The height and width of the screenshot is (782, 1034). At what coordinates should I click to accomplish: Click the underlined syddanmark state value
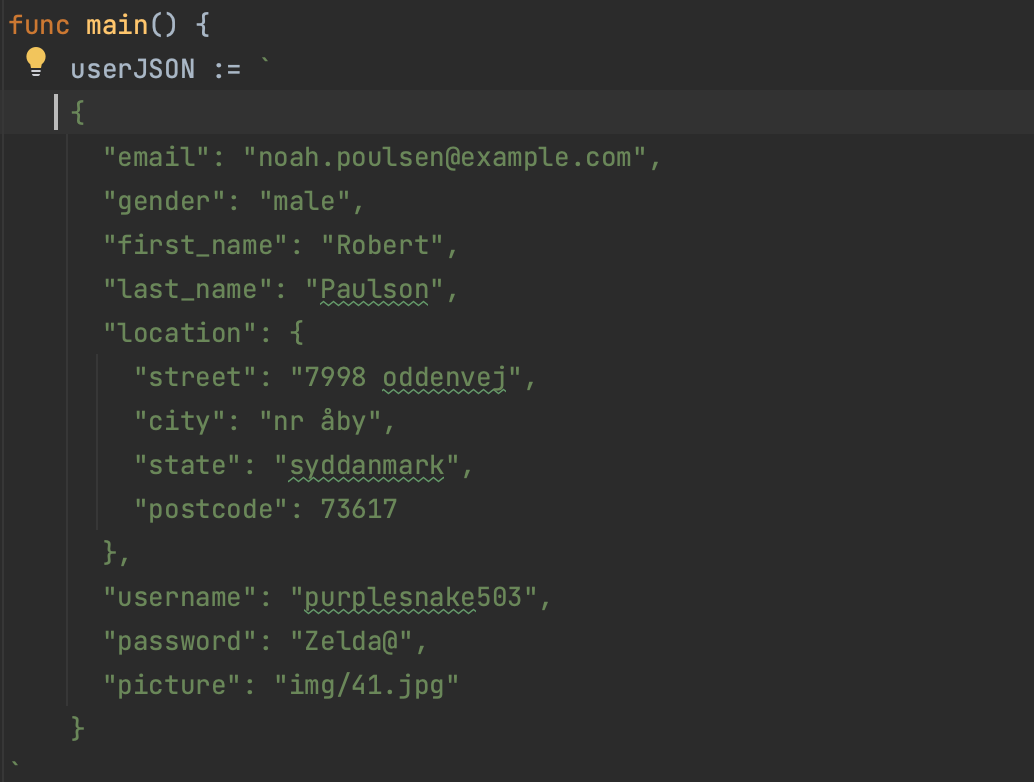click(366, 465)
